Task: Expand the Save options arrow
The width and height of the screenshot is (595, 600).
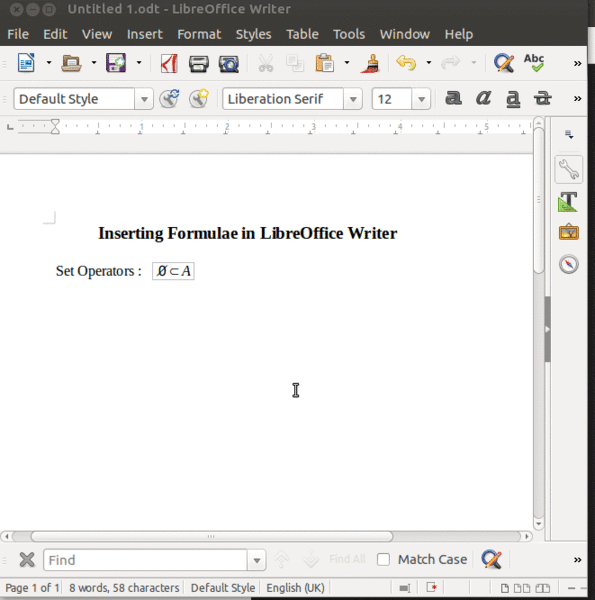Action: [x=139, y=63]
